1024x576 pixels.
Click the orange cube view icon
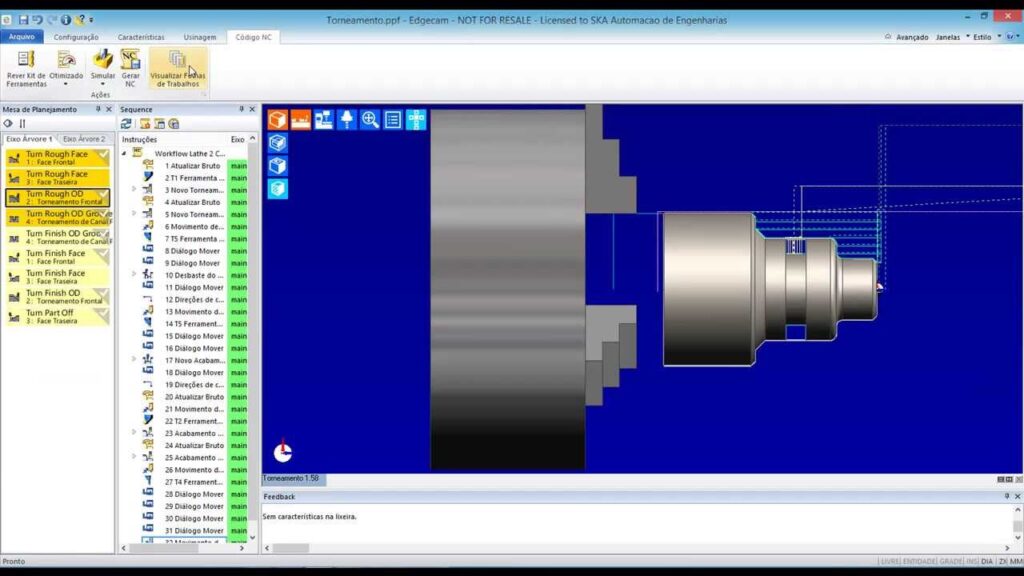click(x=277, y=120)
